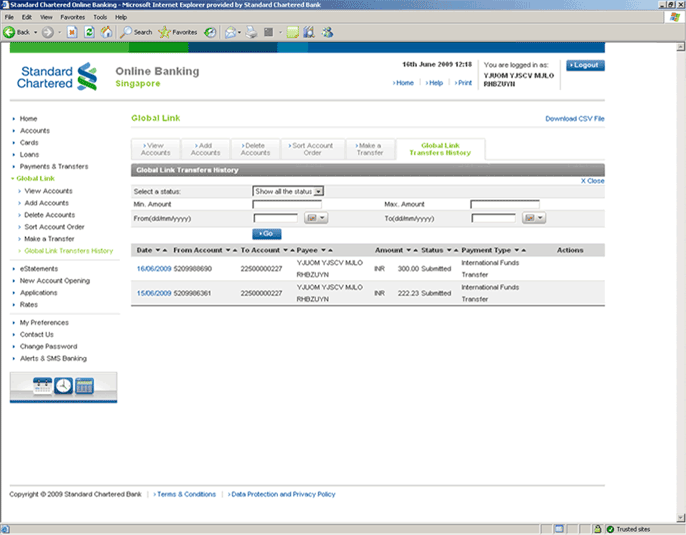
Task: Click the header Print link
Action: point(463,83)
